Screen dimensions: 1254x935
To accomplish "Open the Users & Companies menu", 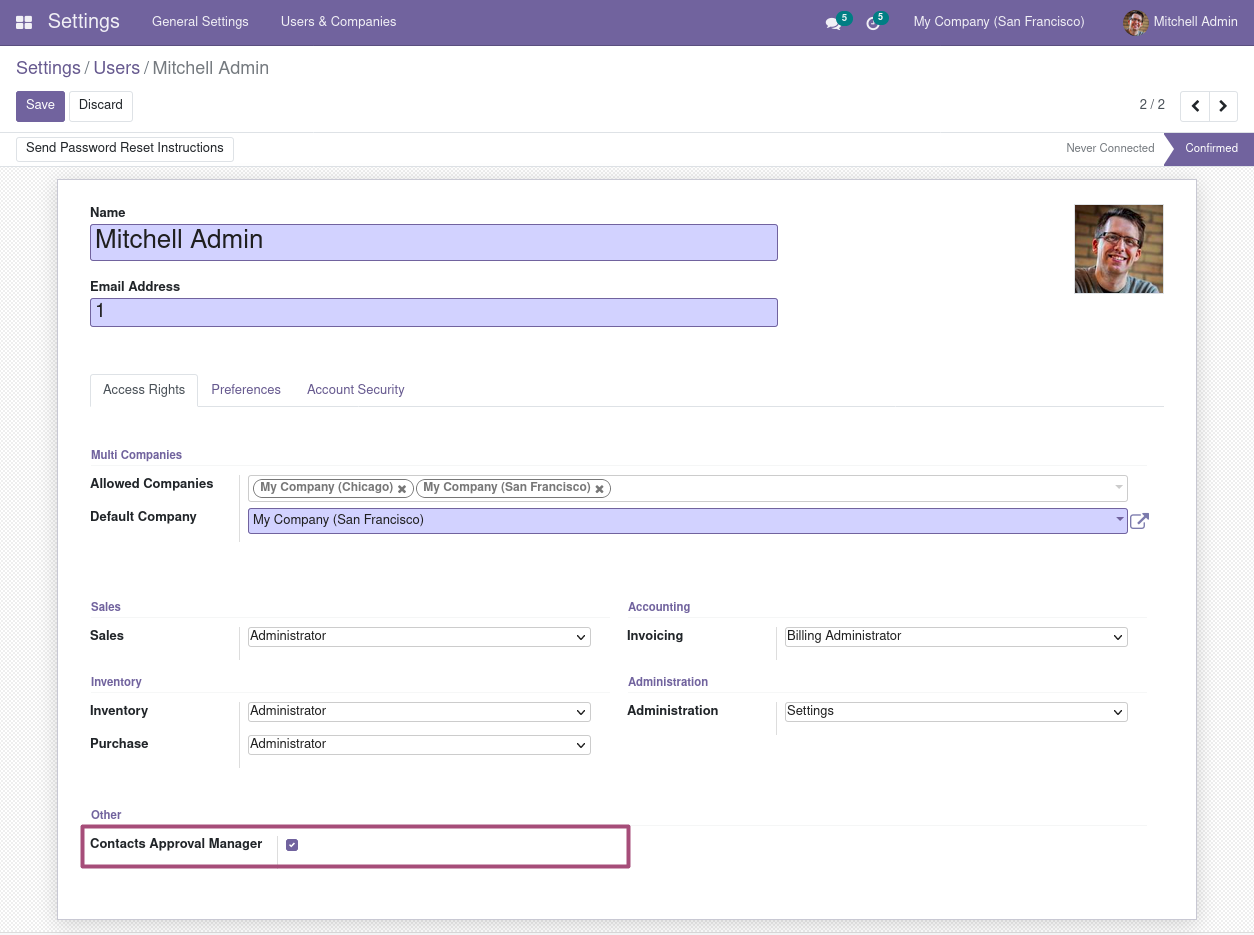I will pos(338,22).
